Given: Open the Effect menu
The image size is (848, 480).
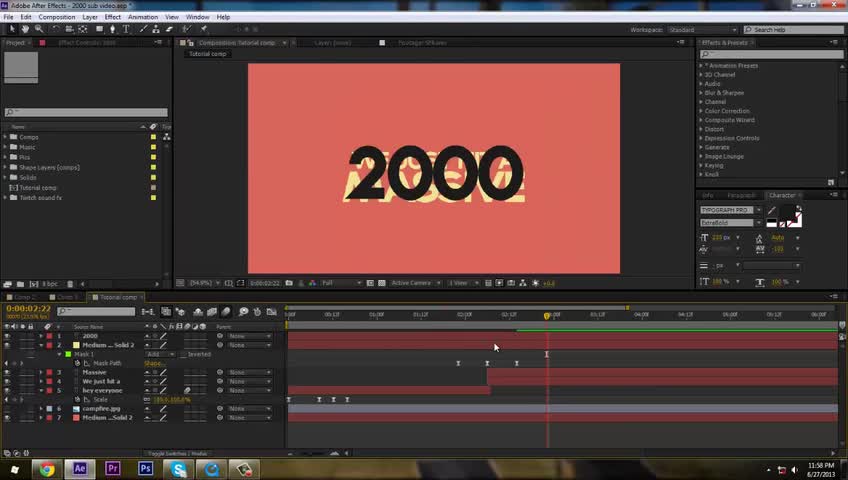Looking at the screenshot, I should [112, 17].
